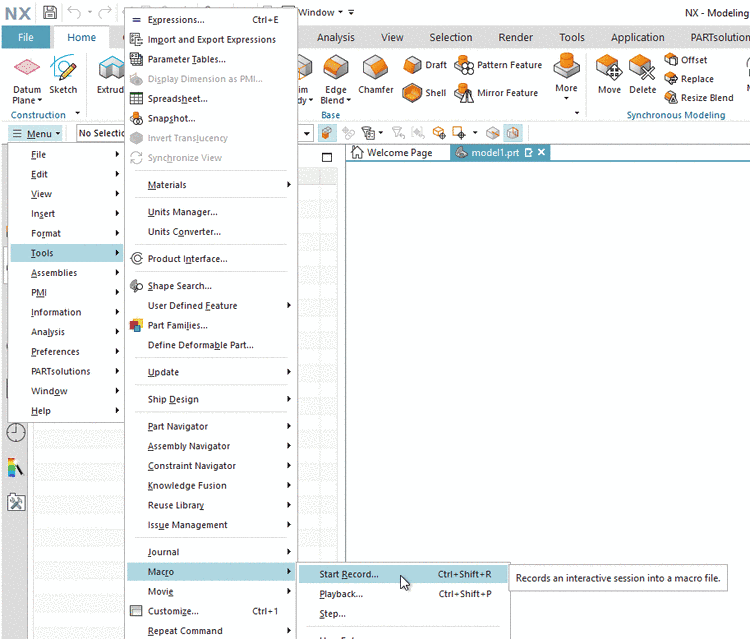Switch to the Selection ribbon tab
Image resolution: width=750 pixels, height=639 pixels.
coord(451,37)
